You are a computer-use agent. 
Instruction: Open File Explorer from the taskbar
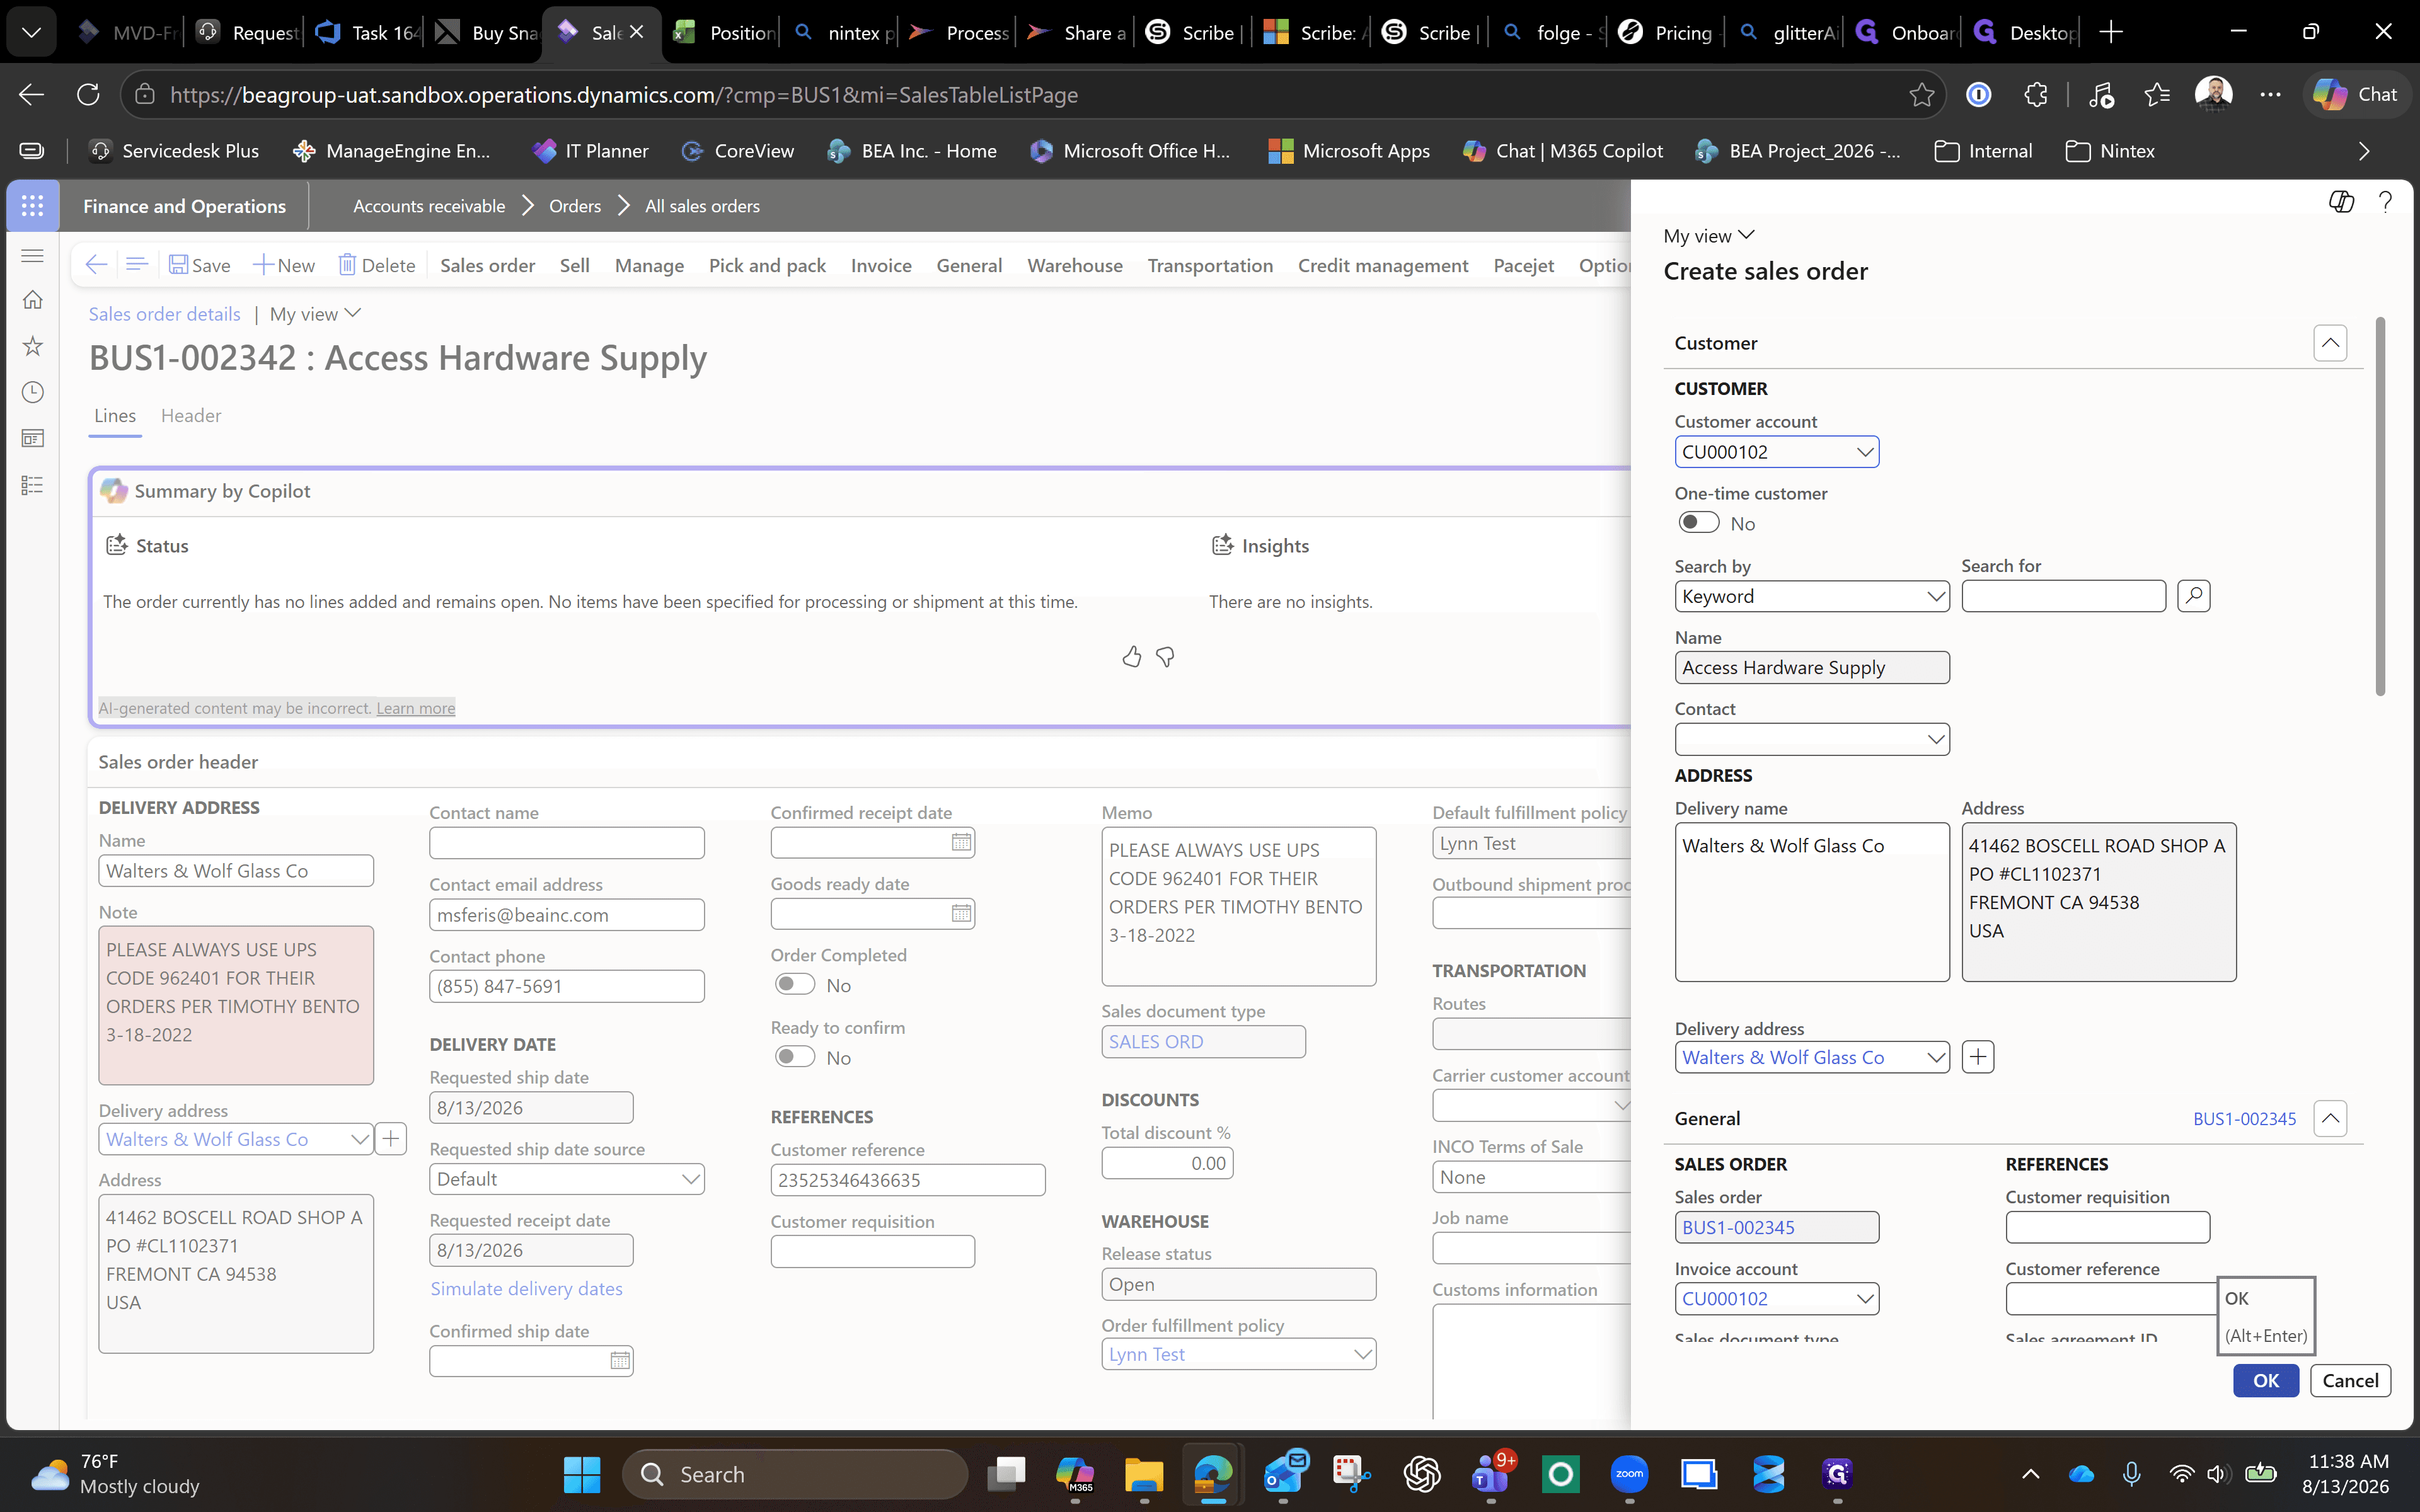1143,1474
